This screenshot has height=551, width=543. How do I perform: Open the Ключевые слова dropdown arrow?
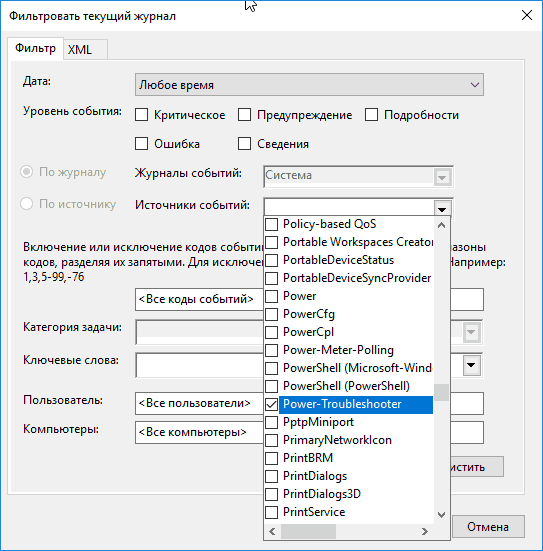471,365
